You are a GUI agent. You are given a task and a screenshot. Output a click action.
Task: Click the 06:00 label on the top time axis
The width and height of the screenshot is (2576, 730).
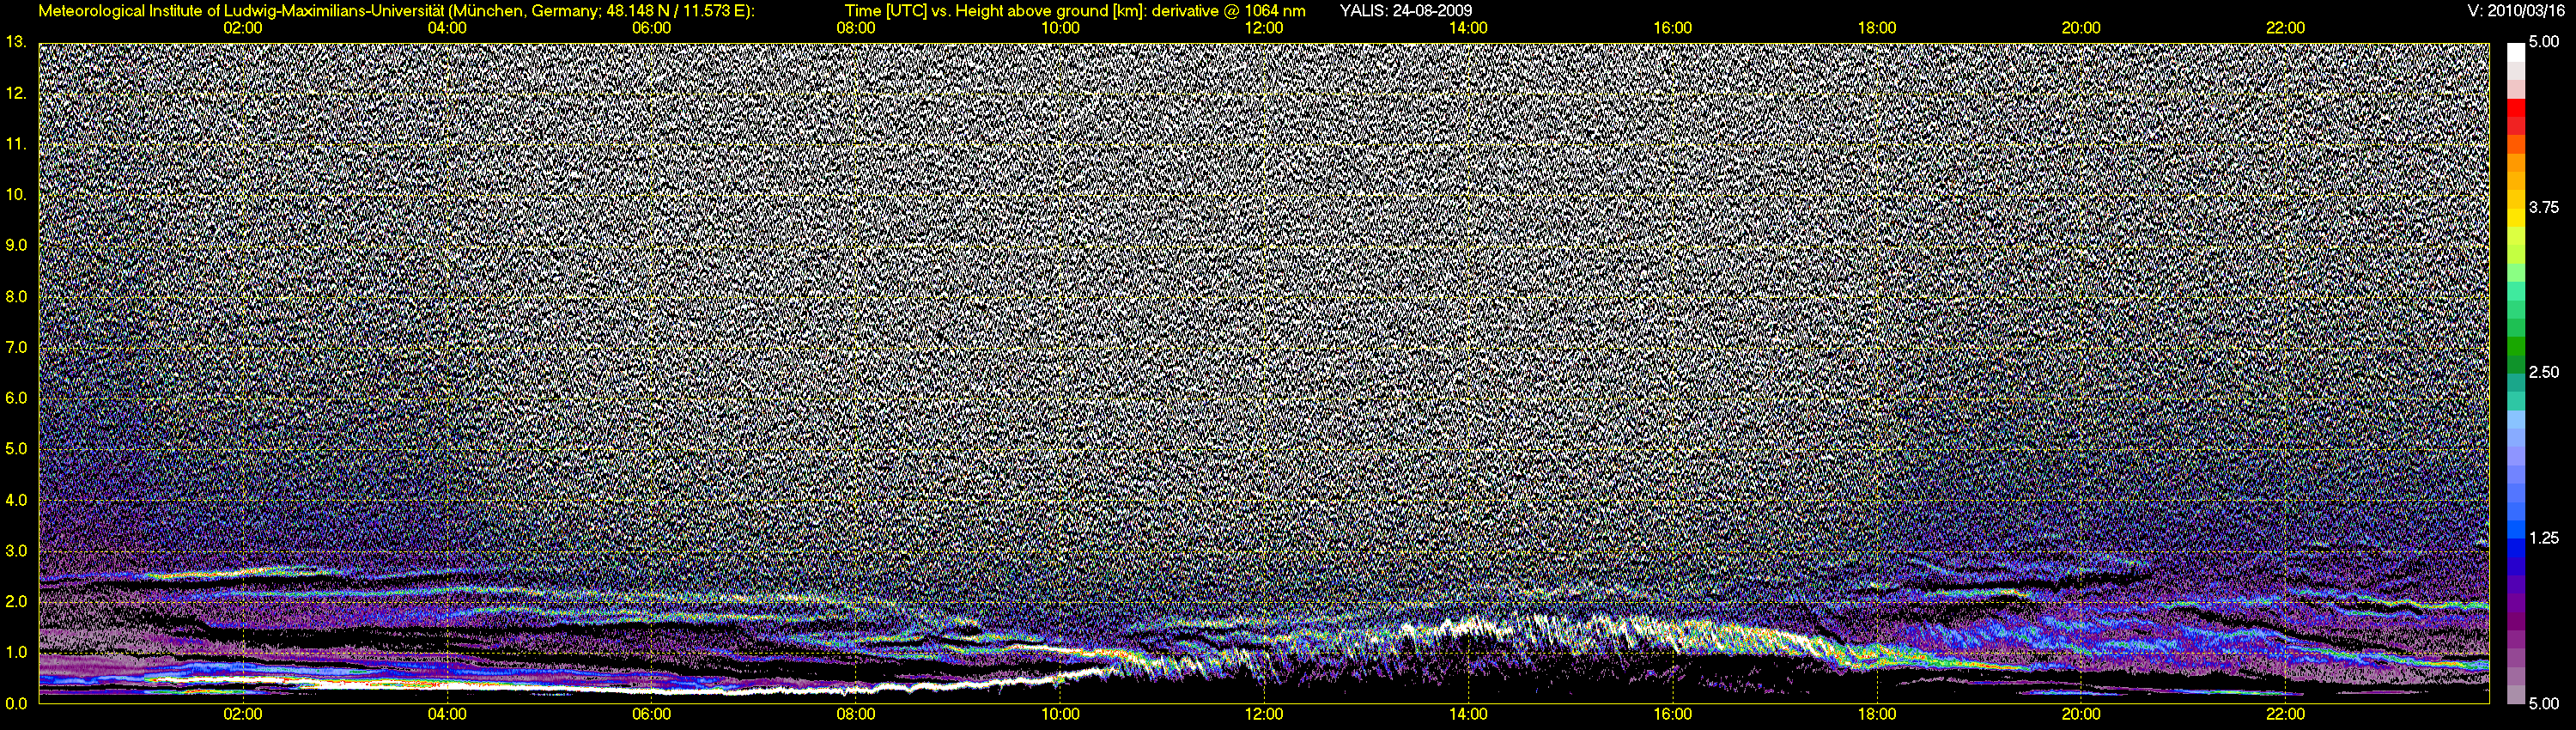651,28
